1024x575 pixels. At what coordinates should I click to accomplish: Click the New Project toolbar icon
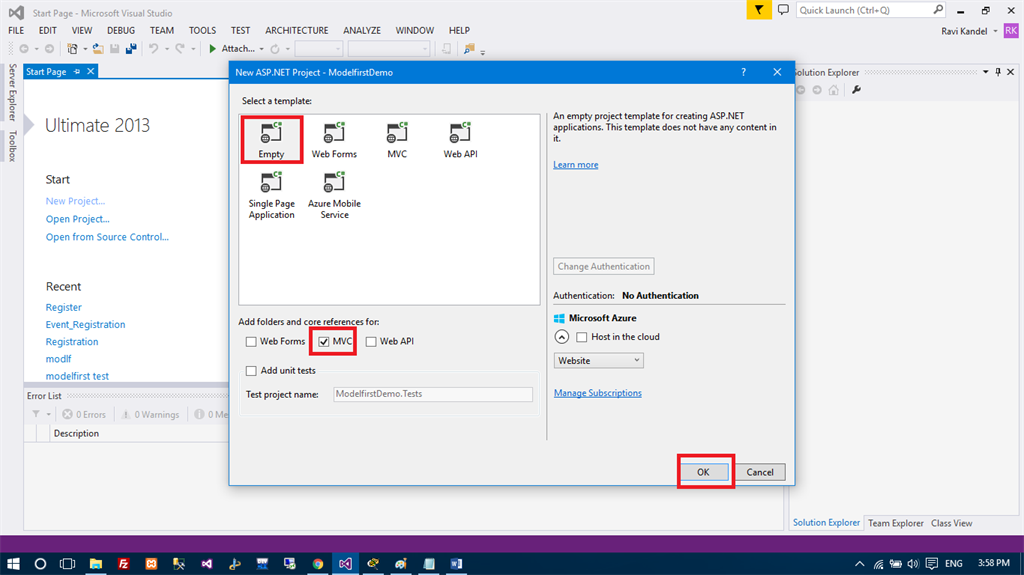pos(72,49)
